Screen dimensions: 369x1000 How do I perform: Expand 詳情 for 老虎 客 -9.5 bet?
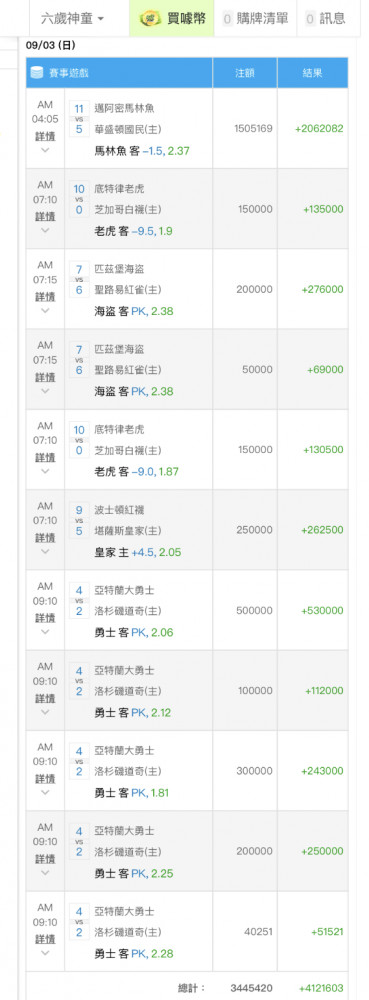coord(45,216)
